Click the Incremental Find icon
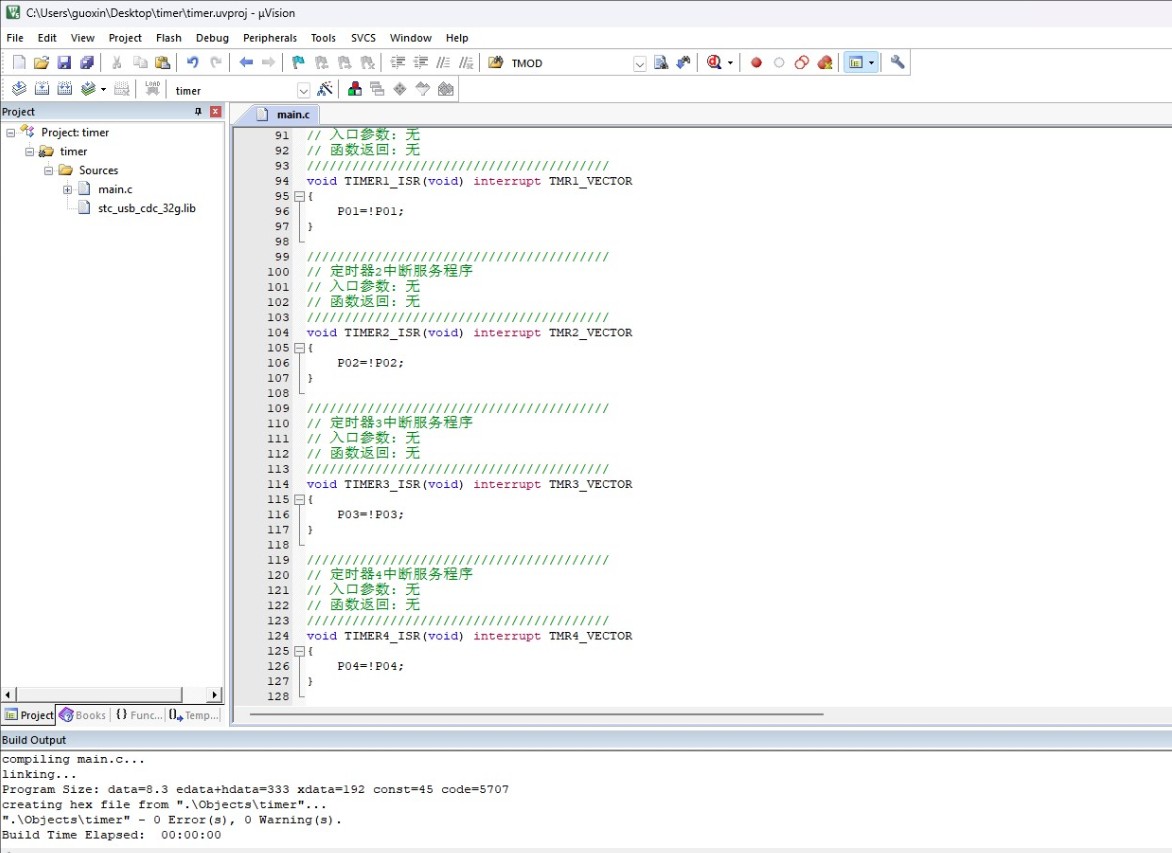 (683, 63)
